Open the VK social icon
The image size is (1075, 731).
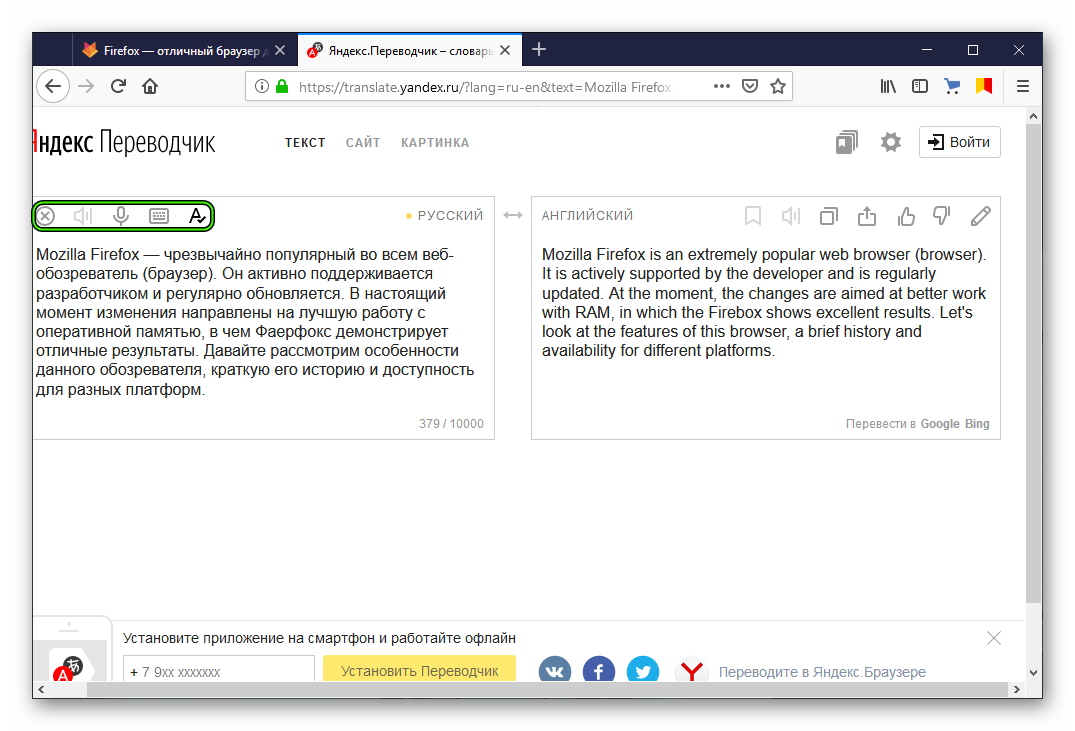(555, 669)
